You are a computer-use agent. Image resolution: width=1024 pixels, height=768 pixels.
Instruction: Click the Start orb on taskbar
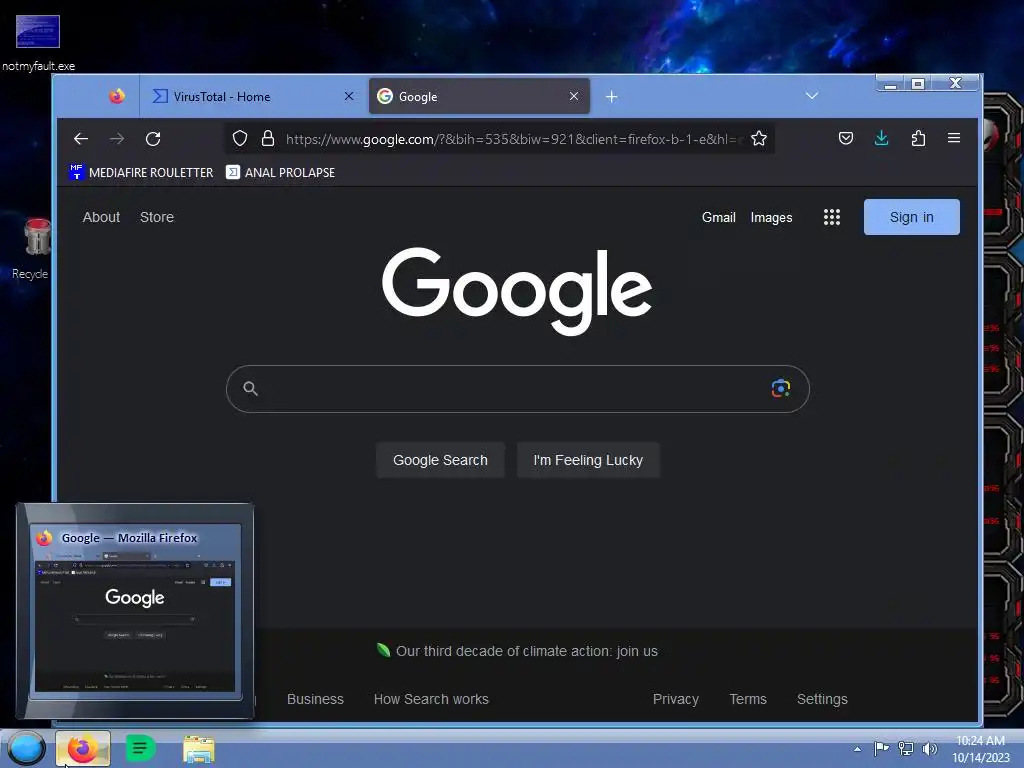(26, 748)
